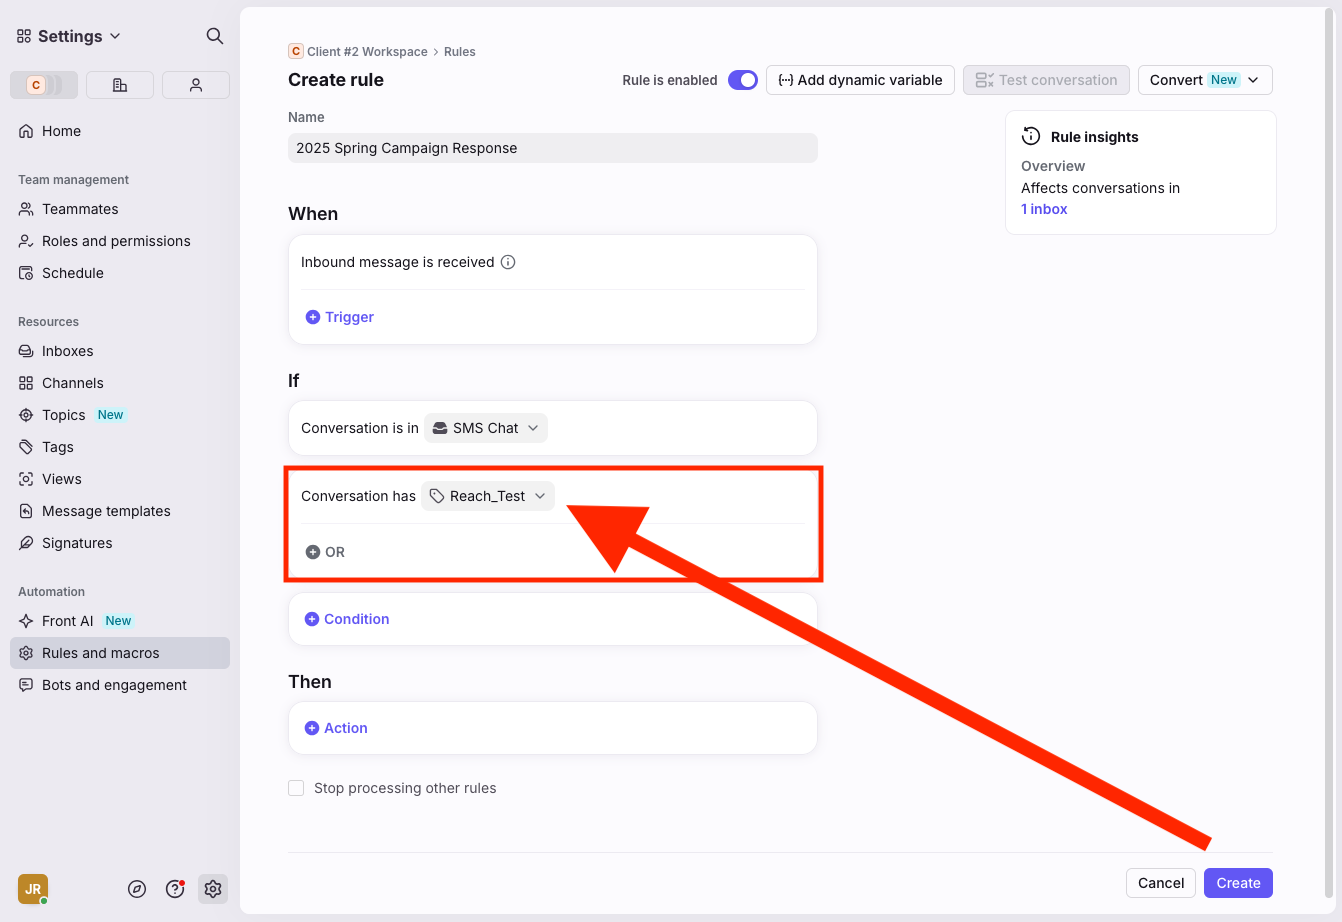Go to Message templates in sidebar
Image resolution: width=1342 pixels, height=922 pixels.
tap(106, 511)
